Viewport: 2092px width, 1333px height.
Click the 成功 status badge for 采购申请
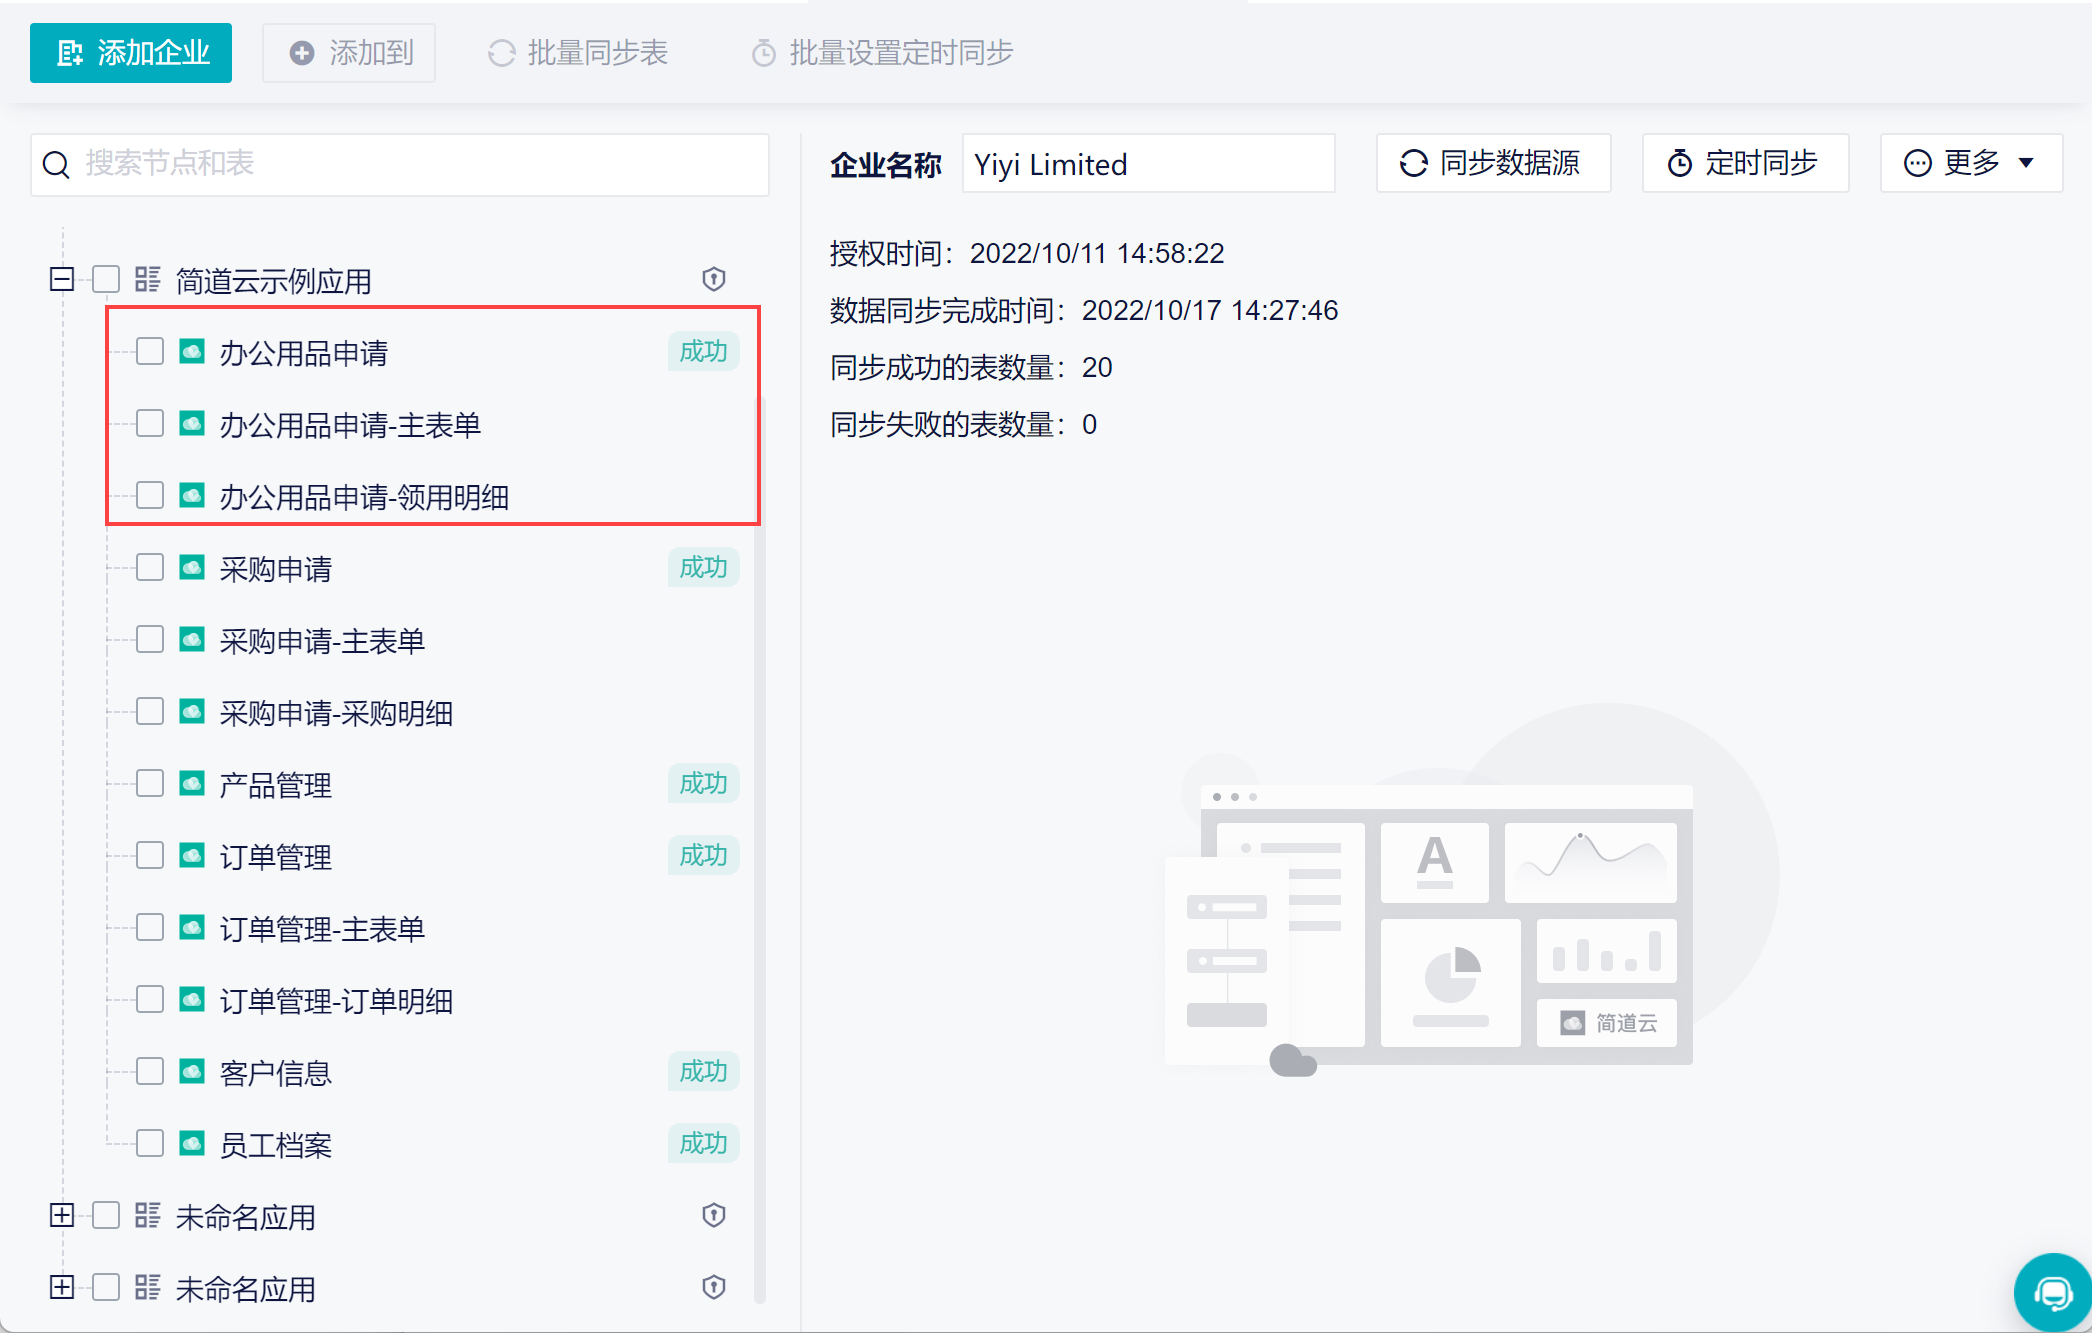[x=703, y=567]
